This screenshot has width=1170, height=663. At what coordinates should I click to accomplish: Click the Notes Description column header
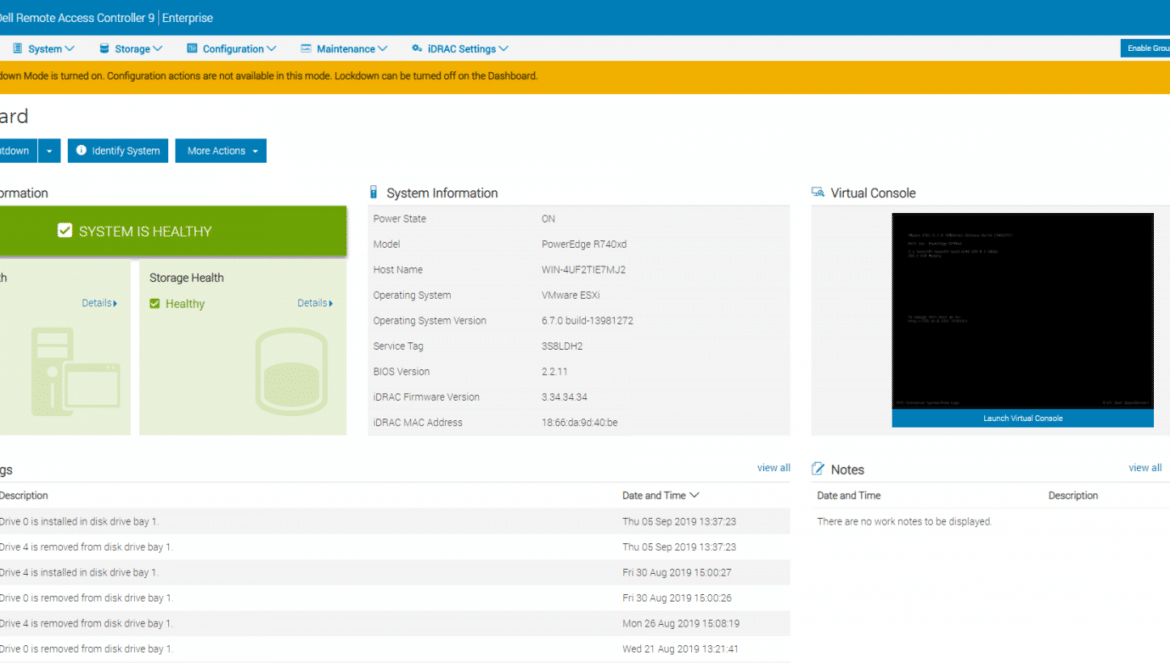click(x=1073, y=495)
